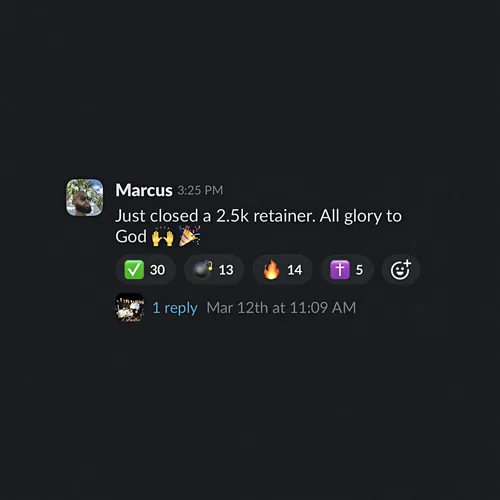Click the reaction count 14

(295, 270)
